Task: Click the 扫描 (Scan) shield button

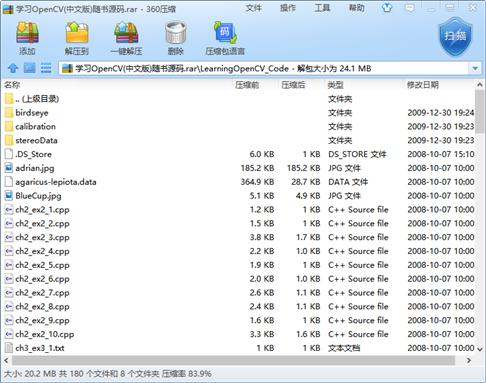Action: point(455,37)
